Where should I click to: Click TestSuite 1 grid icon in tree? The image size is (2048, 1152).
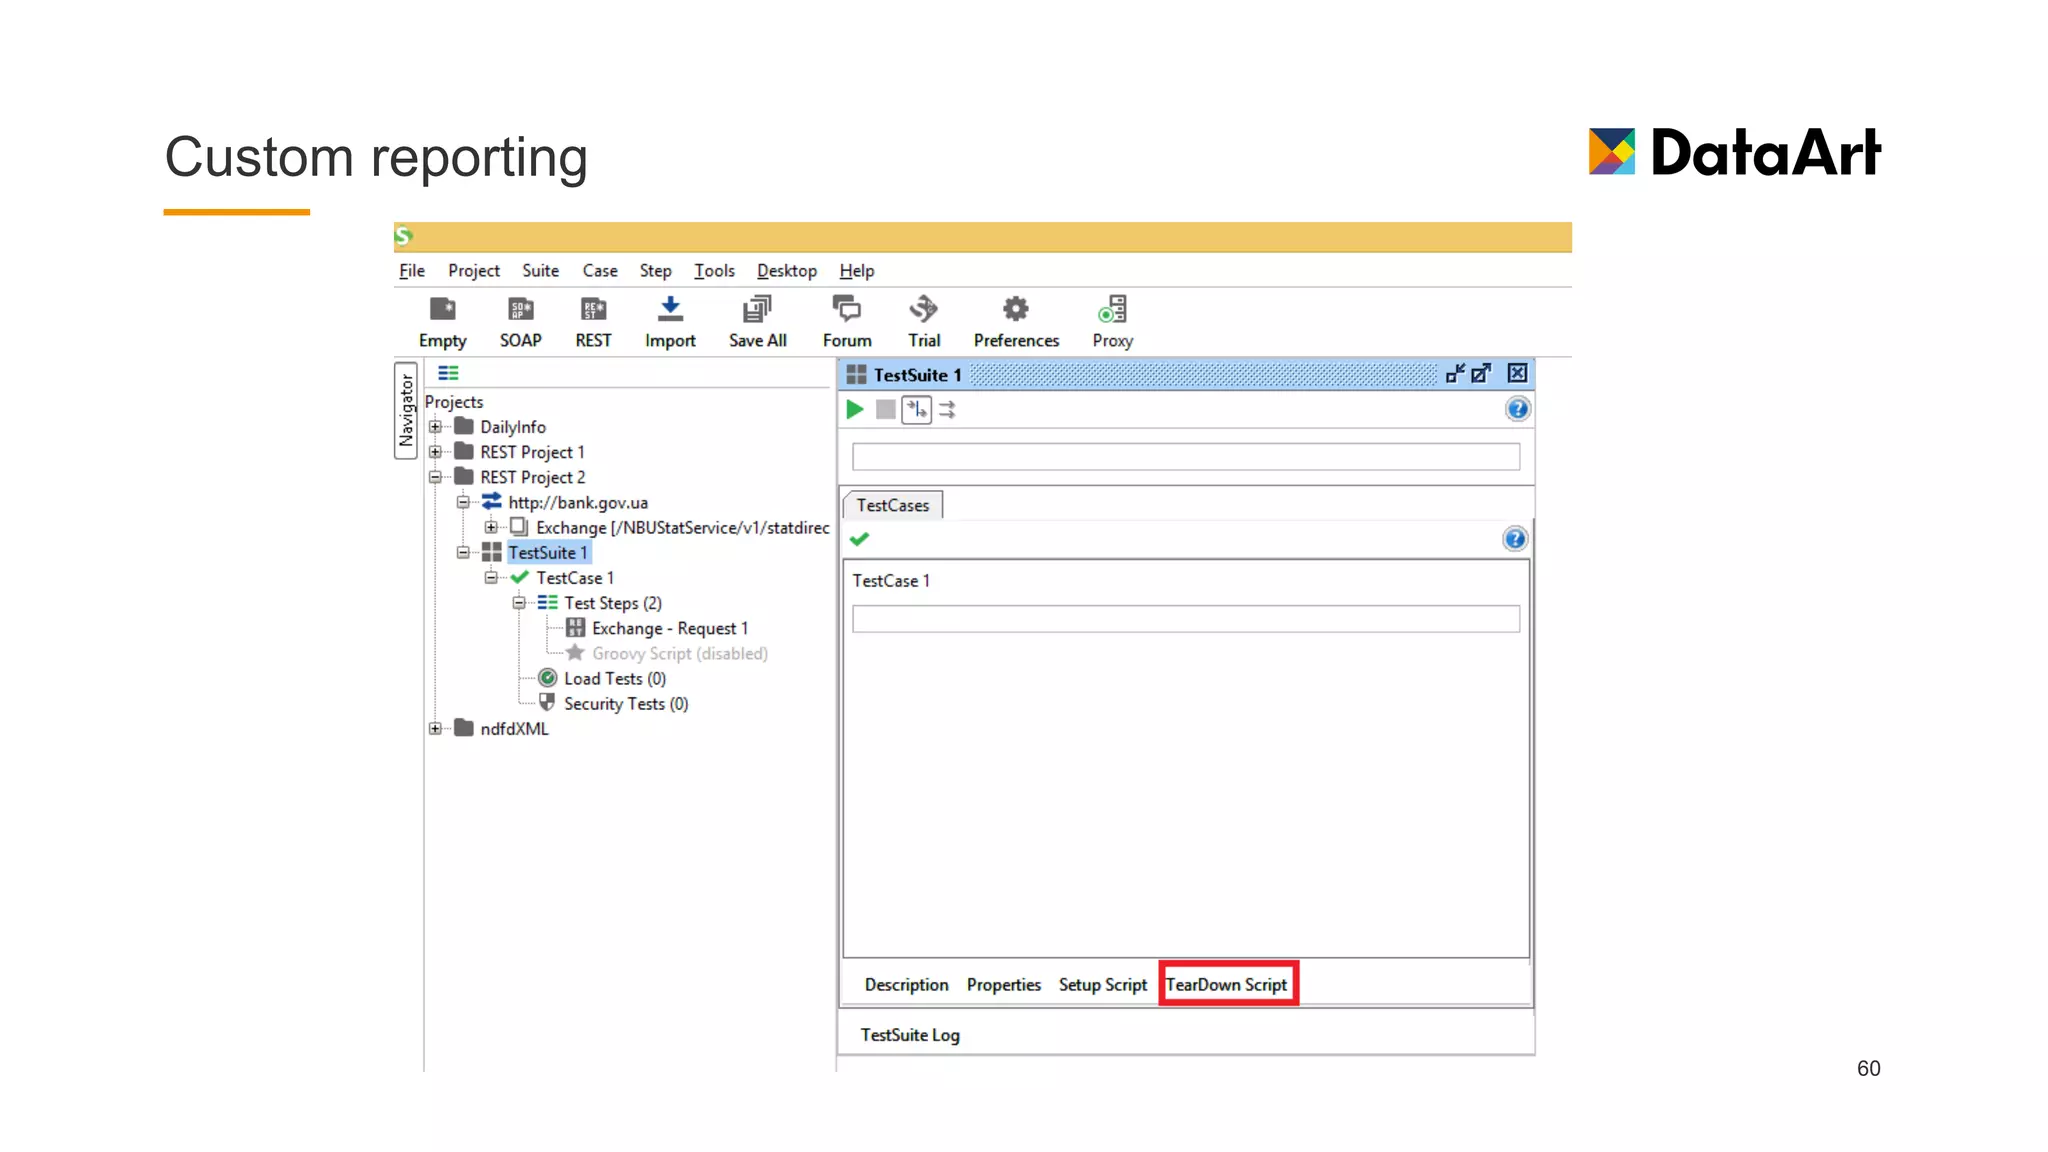click(x=491, y=552)
